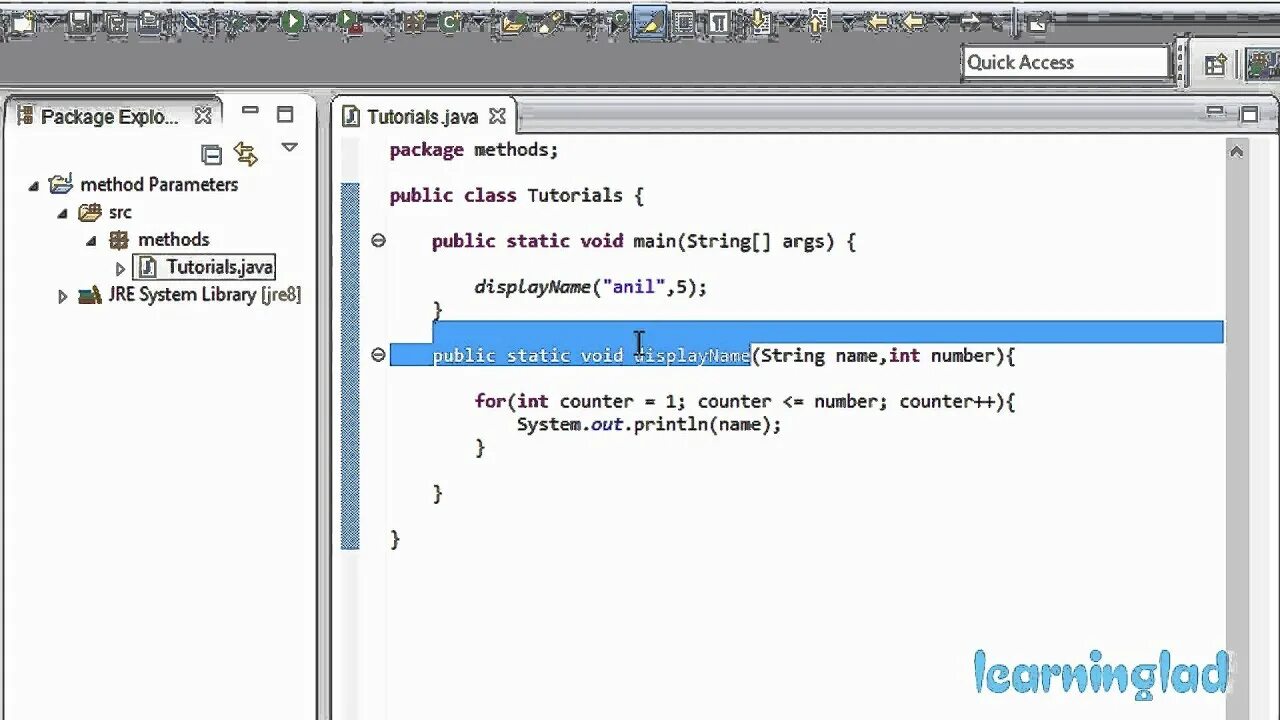Collapse the src folder node

coord(63,213)
